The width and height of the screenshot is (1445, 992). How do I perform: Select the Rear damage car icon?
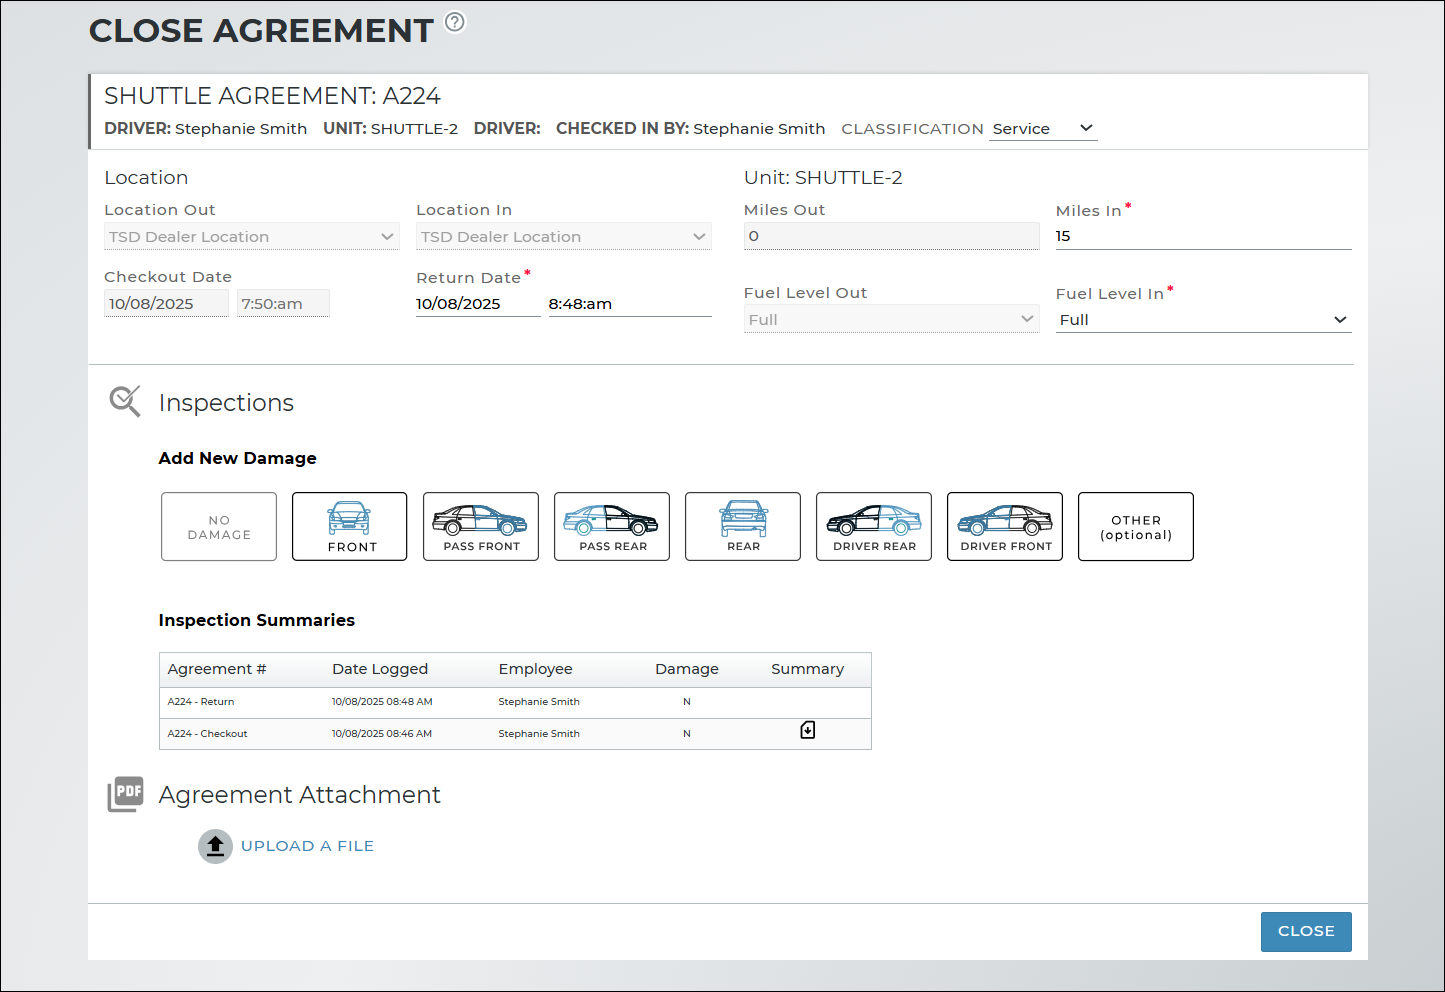(743, 526)
